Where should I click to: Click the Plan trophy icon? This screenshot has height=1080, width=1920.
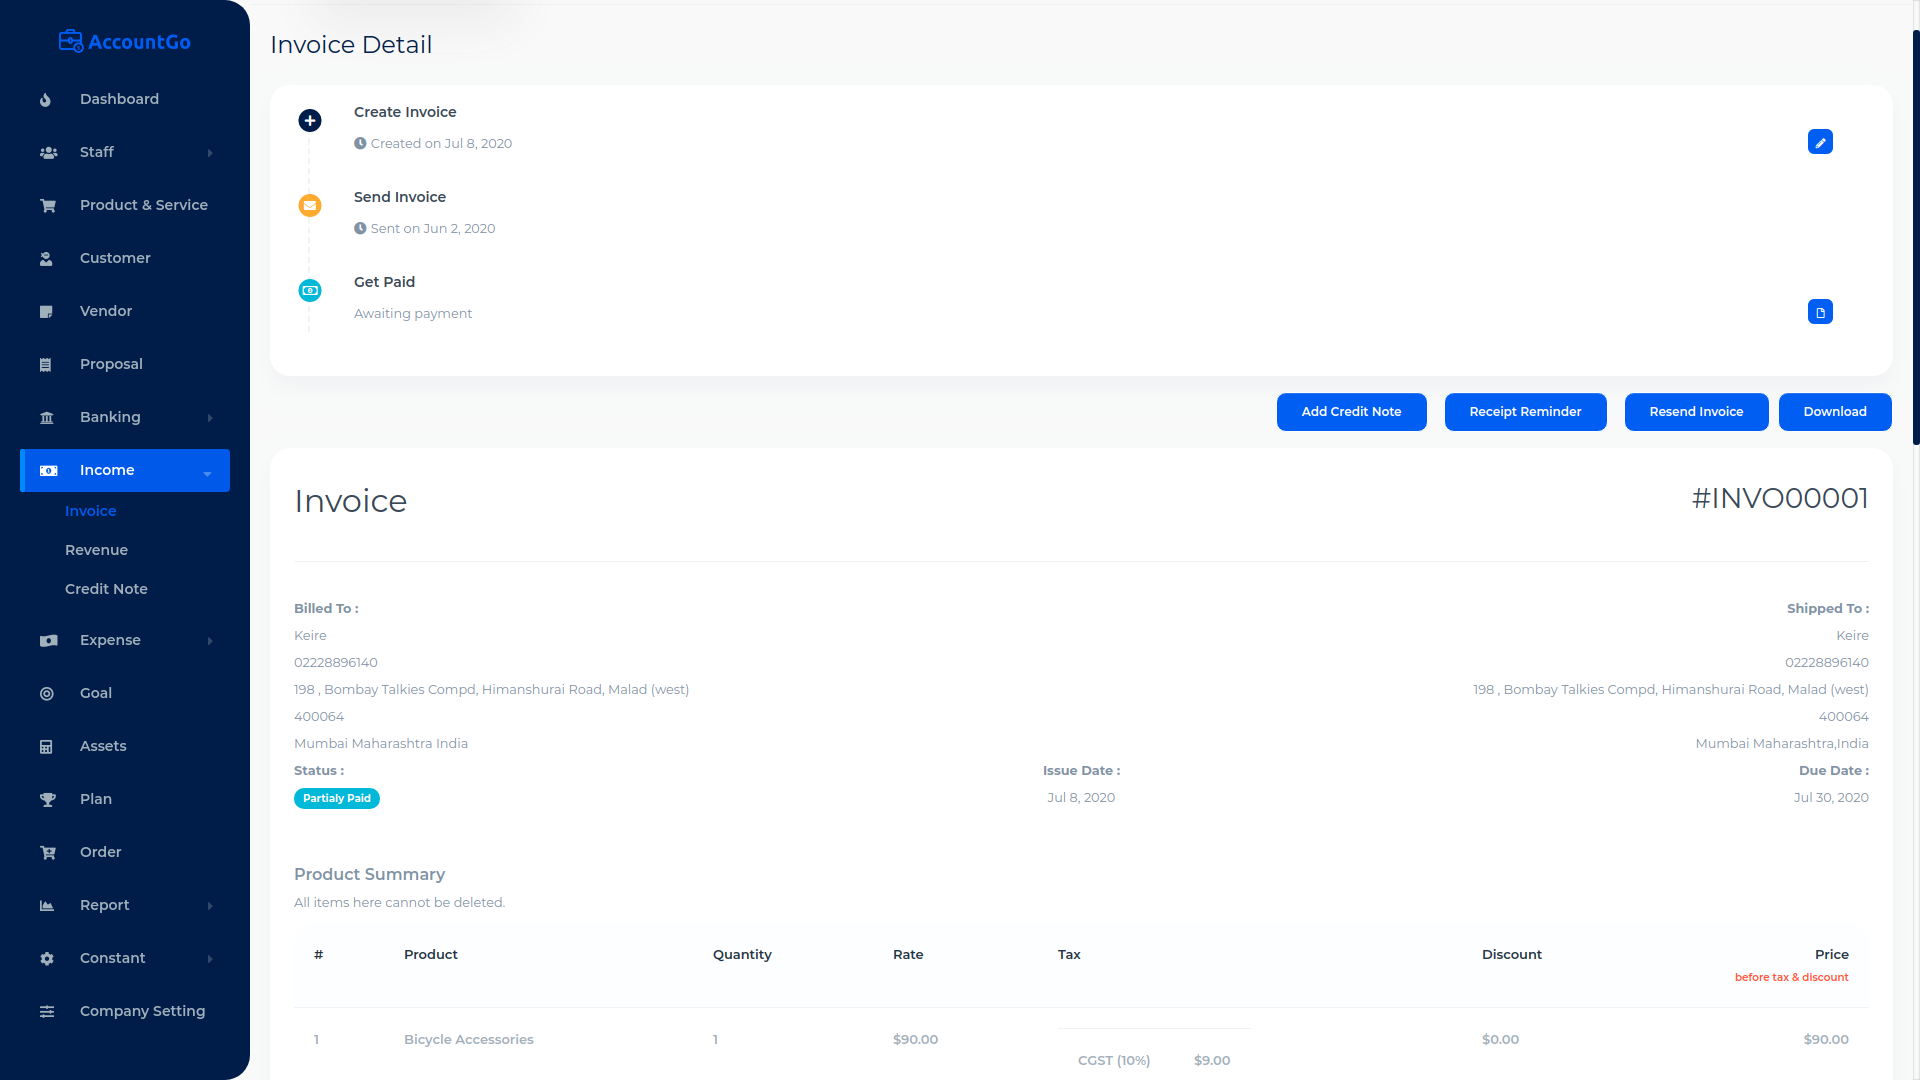pyautogui.click(x=47, y=800)
